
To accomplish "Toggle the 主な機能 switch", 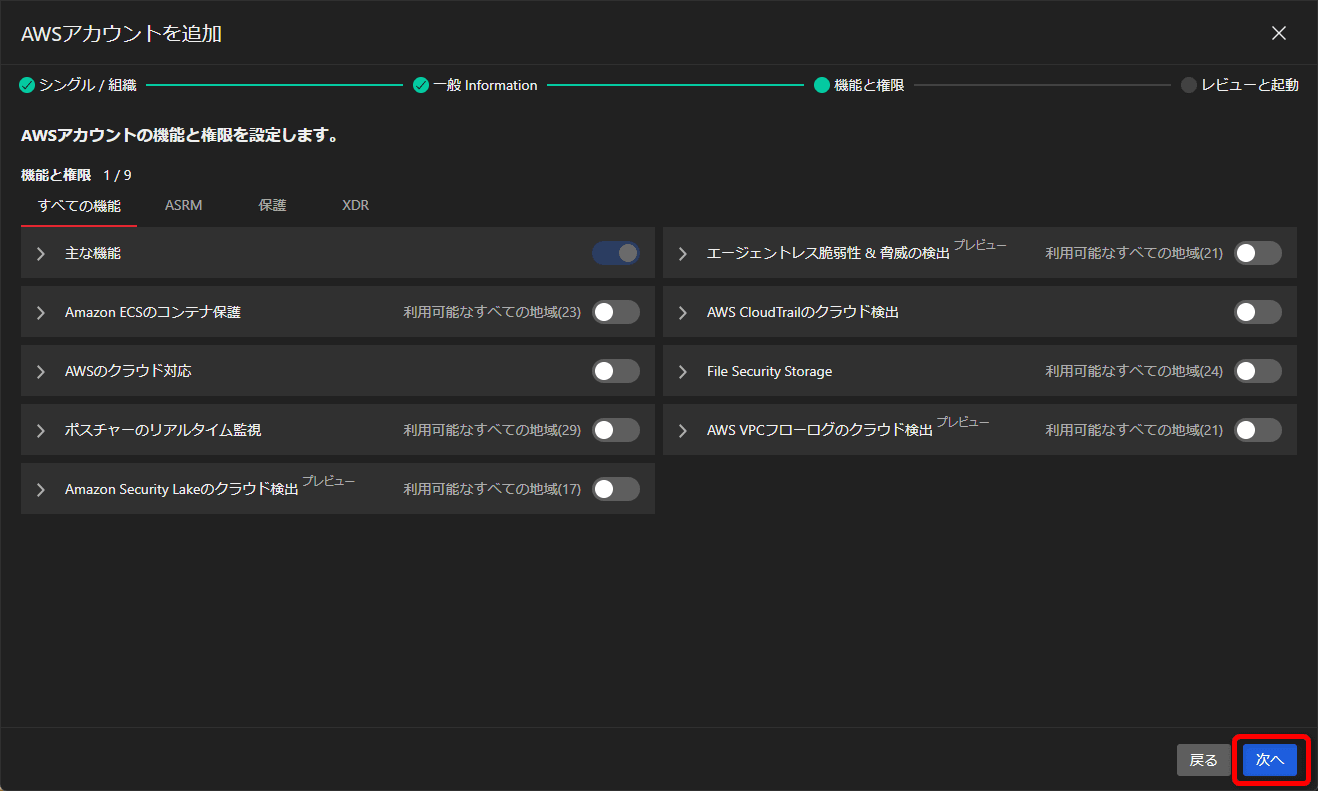I will (616, 253).
